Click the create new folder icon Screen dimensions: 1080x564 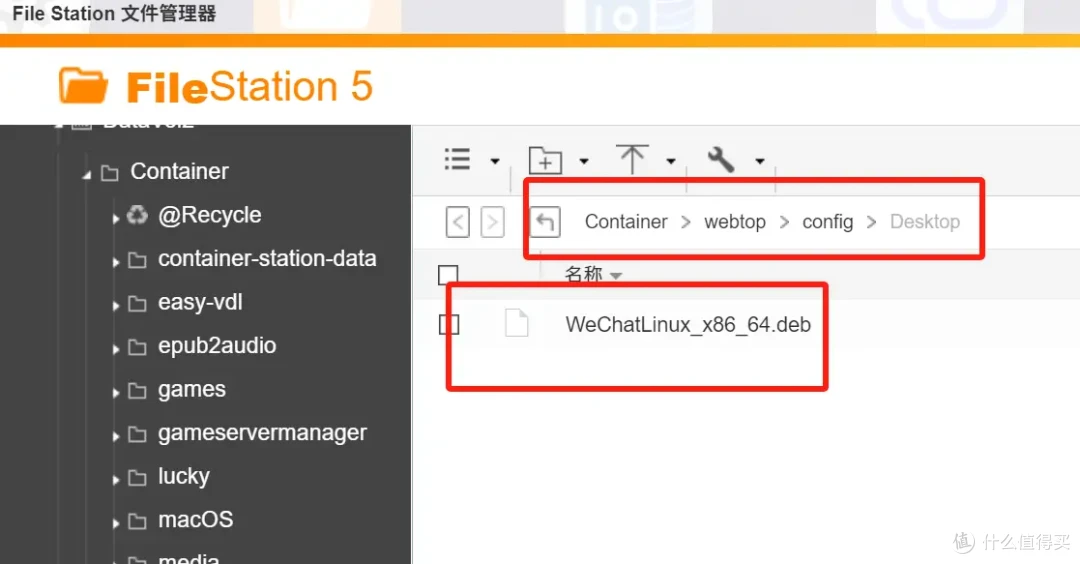pyautogui.click(x=545, y=160)
